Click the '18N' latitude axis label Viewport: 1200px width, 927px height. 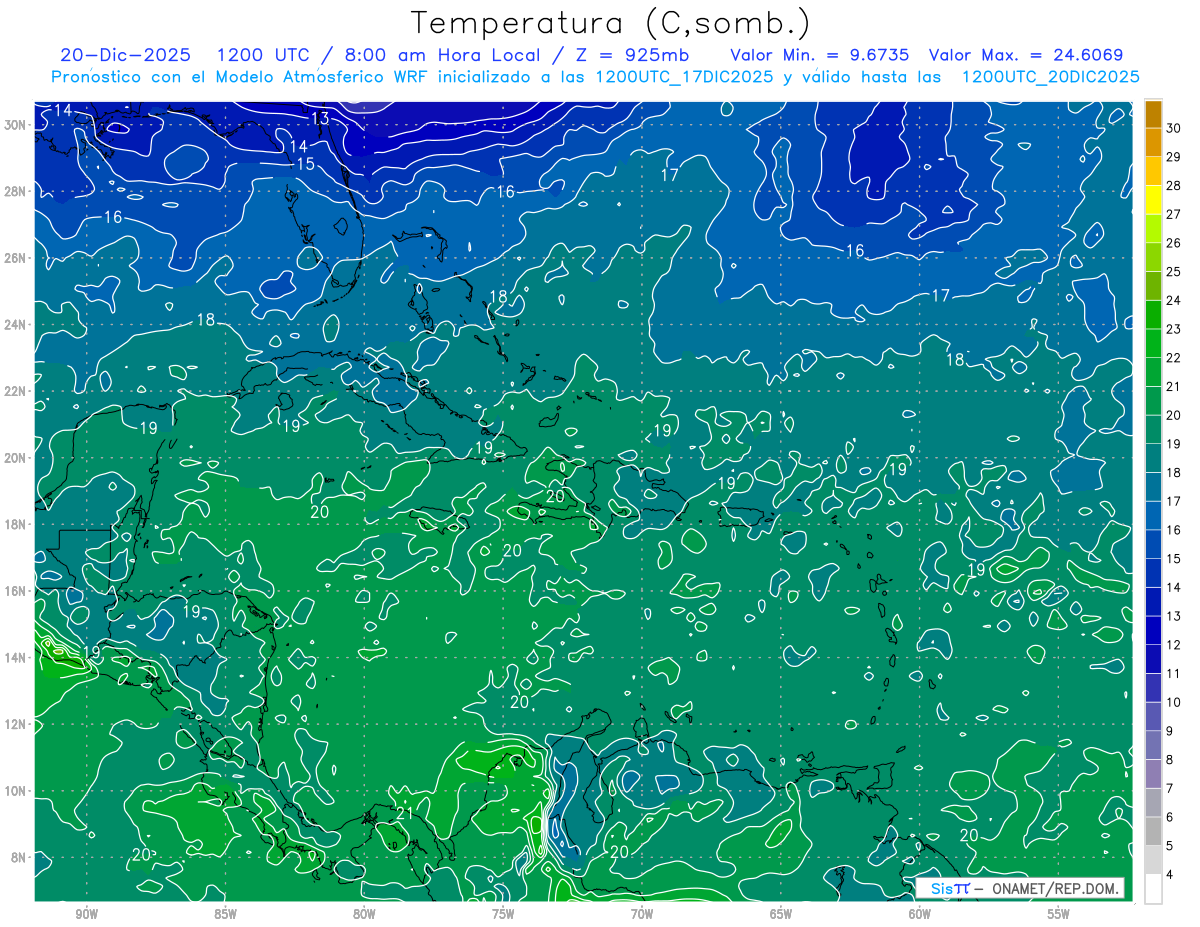17,524
